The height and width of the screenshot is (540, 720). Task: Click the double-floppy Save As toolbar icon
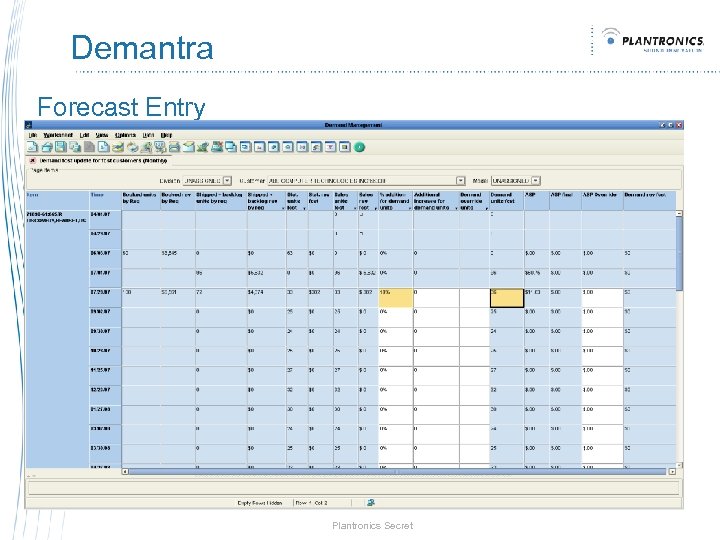point(75,147)
